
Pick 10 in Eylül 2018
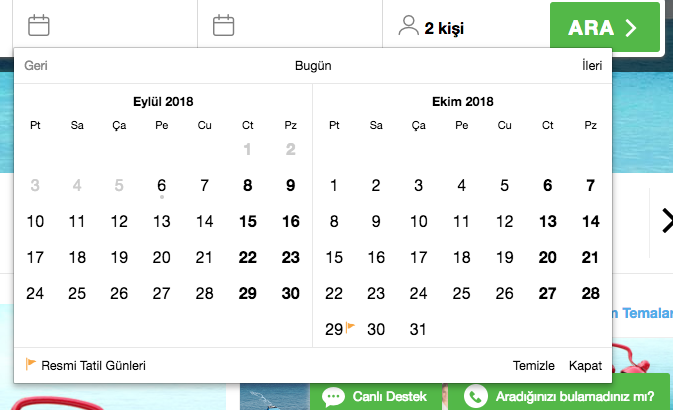(x=35, y=222)
